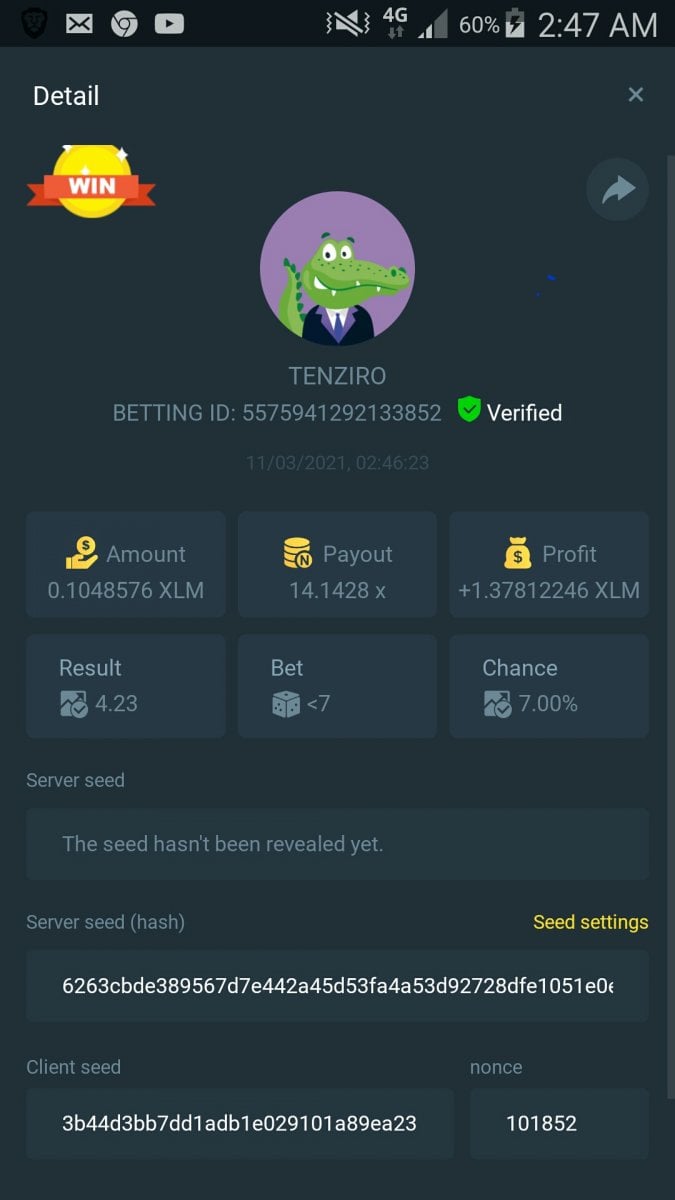Tap the Result chart icon
The height and width of the screenshot is (1200, 675).
pyautogui.click(x=74, y=704)
